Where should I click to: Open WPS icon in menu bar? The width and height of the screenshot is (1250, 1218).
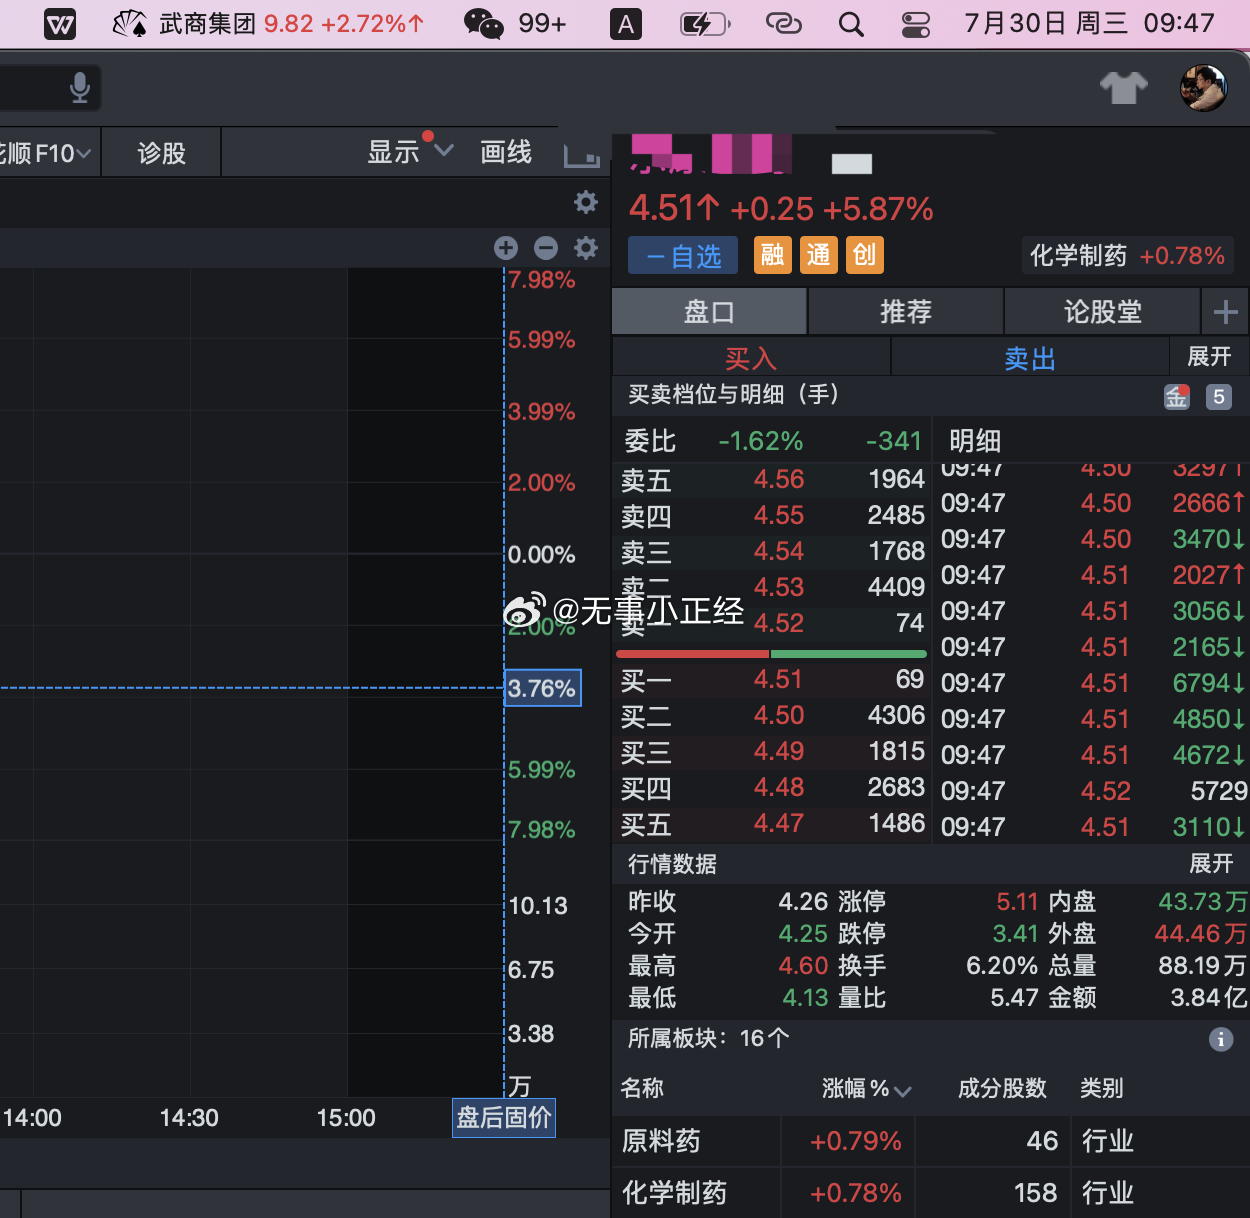click(x=60, y=24)
